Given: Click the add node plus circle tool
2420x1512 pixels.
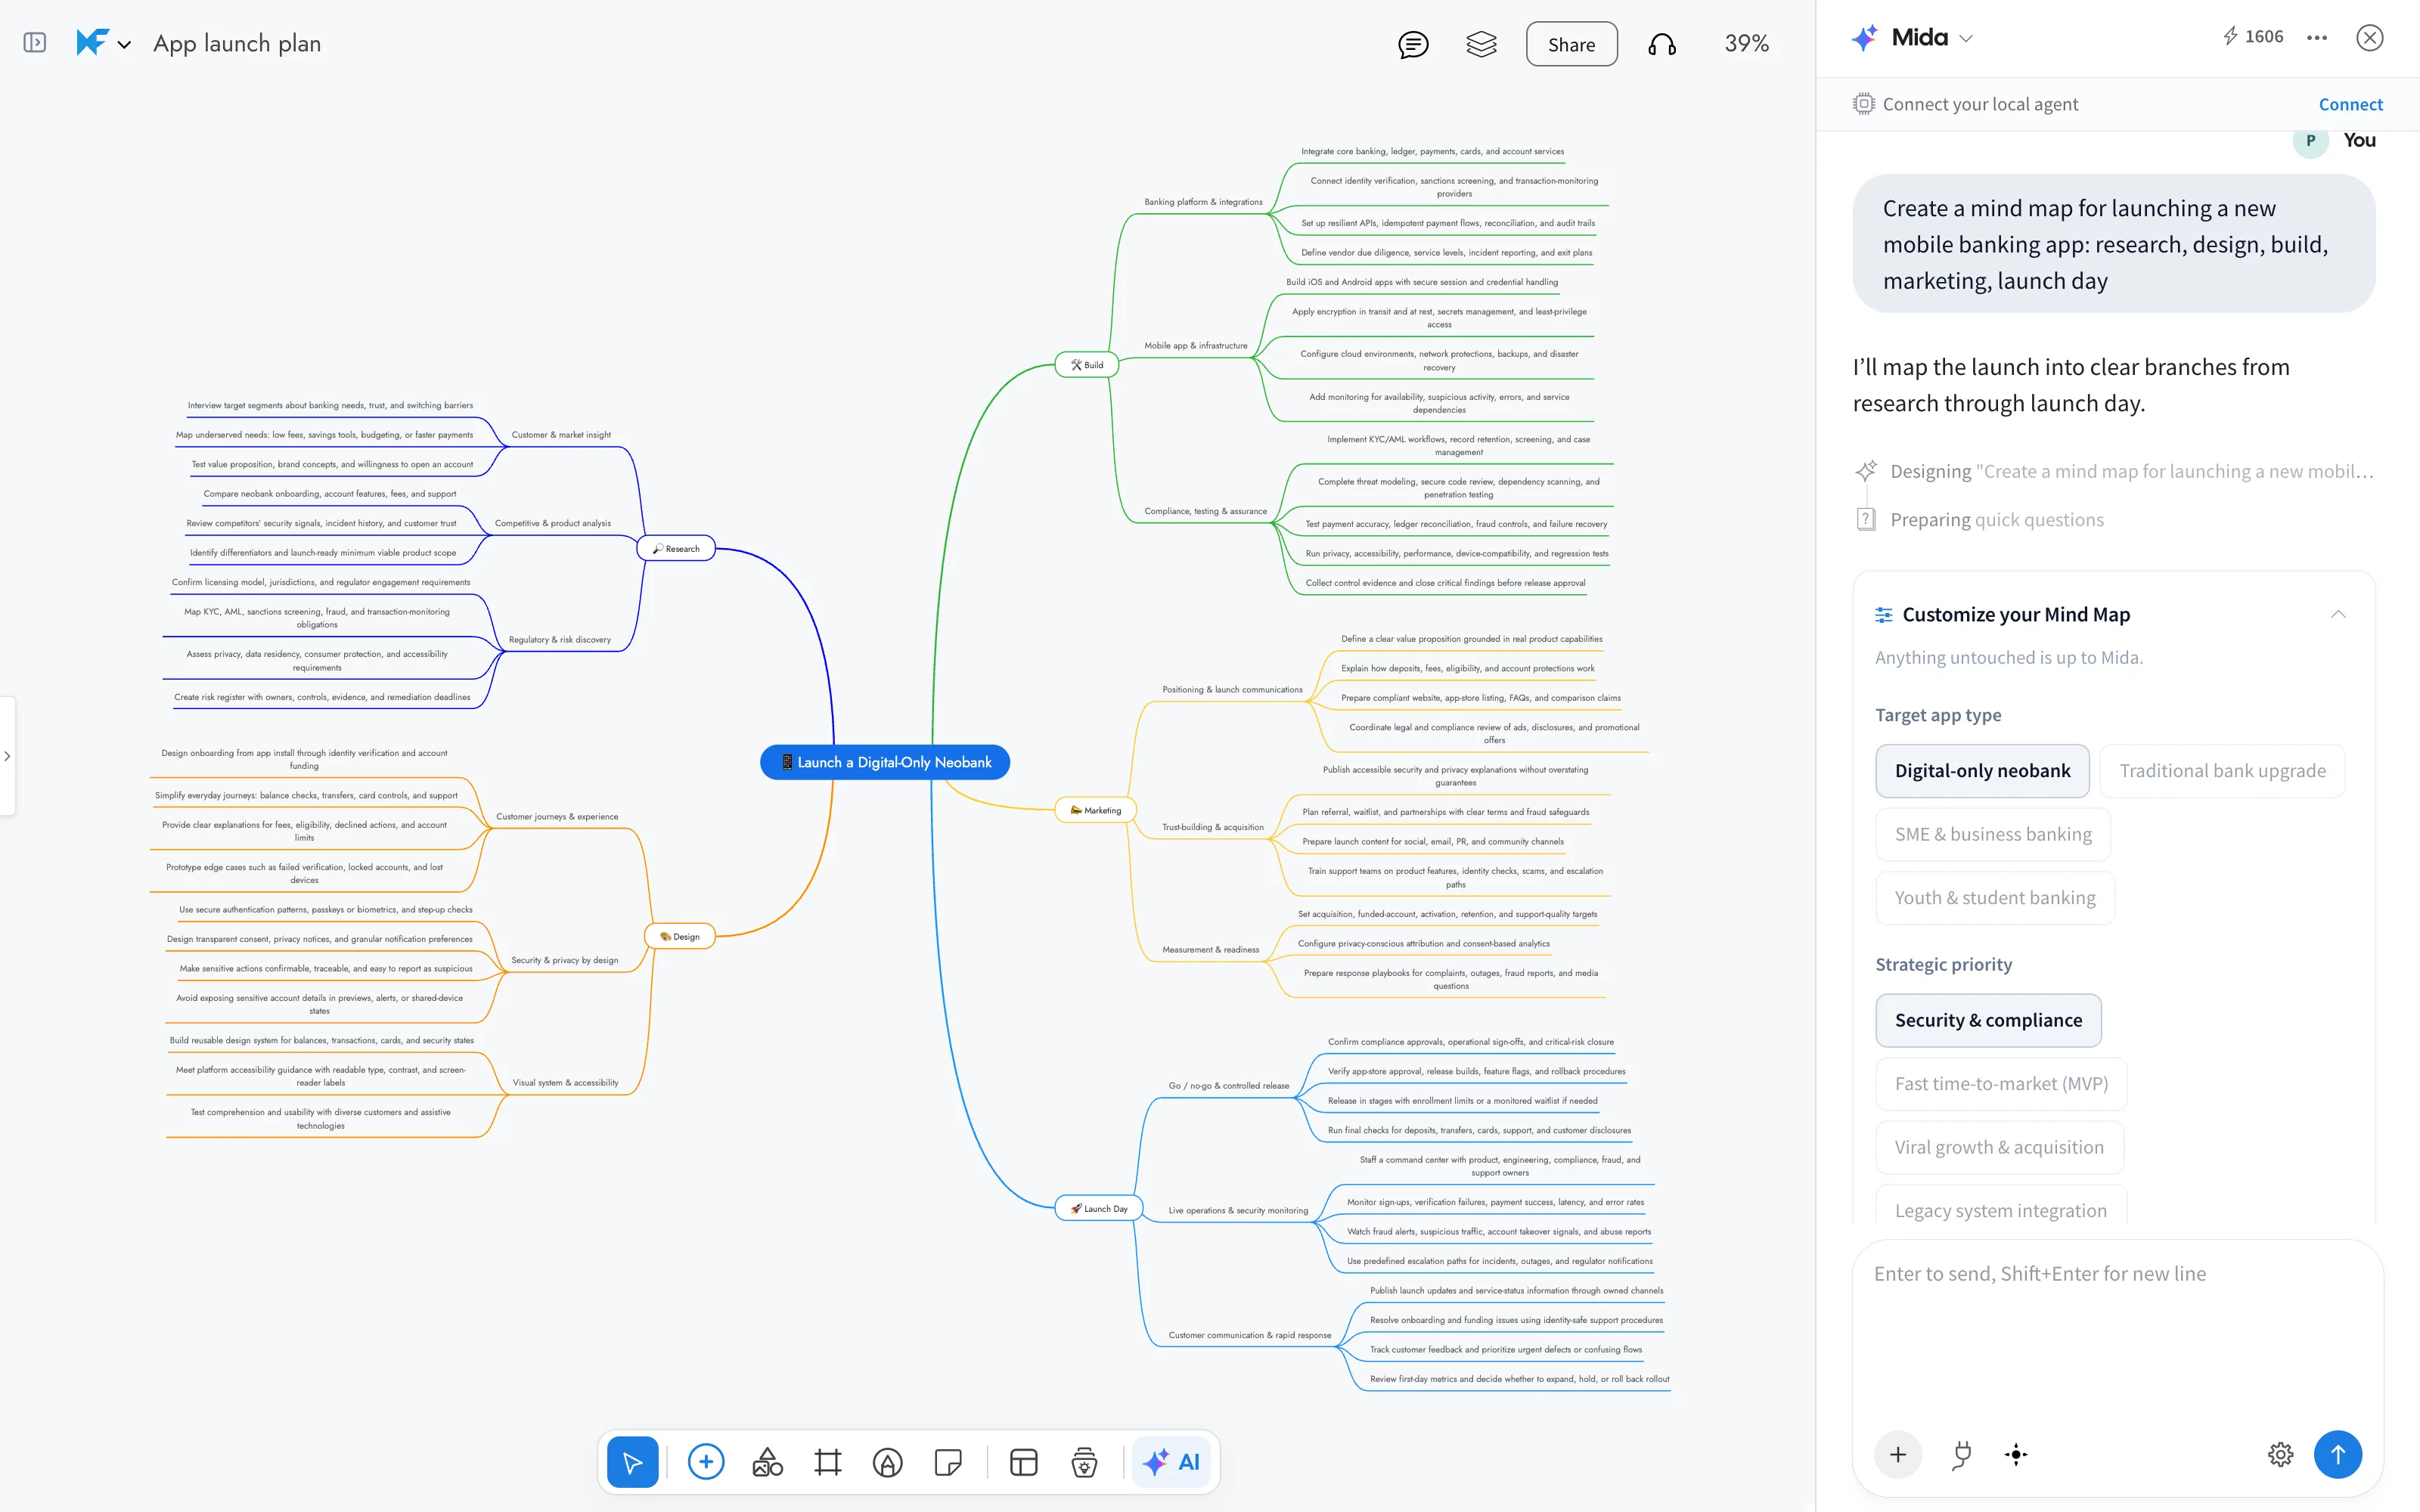Looking at the screenshot, I should pyautogui.click(x=706, y=1462).
